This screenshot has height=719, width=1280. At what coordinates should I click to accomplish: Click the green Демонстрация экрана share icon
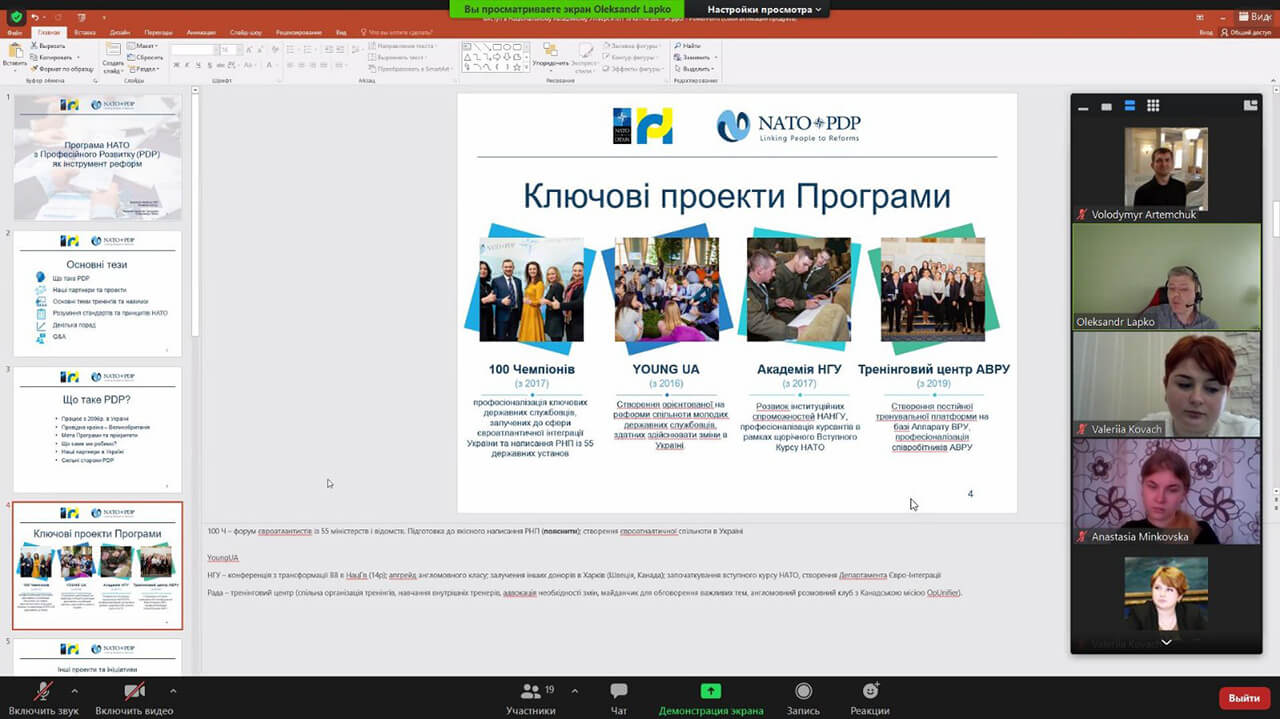coord(710,691)
